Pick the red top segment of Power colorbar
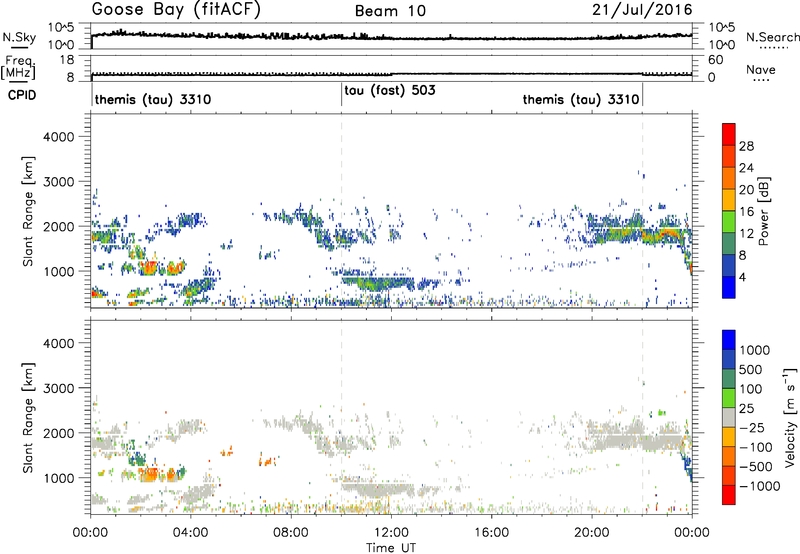Viewport: 800px width, 554px height. [x=729, y=134]
